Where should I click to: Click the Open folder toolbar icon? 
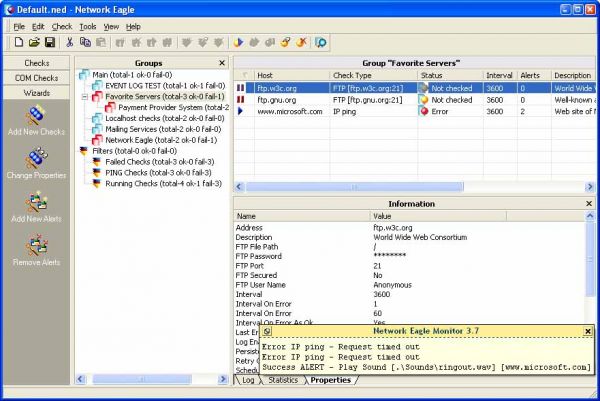click(x=34, y=43)
